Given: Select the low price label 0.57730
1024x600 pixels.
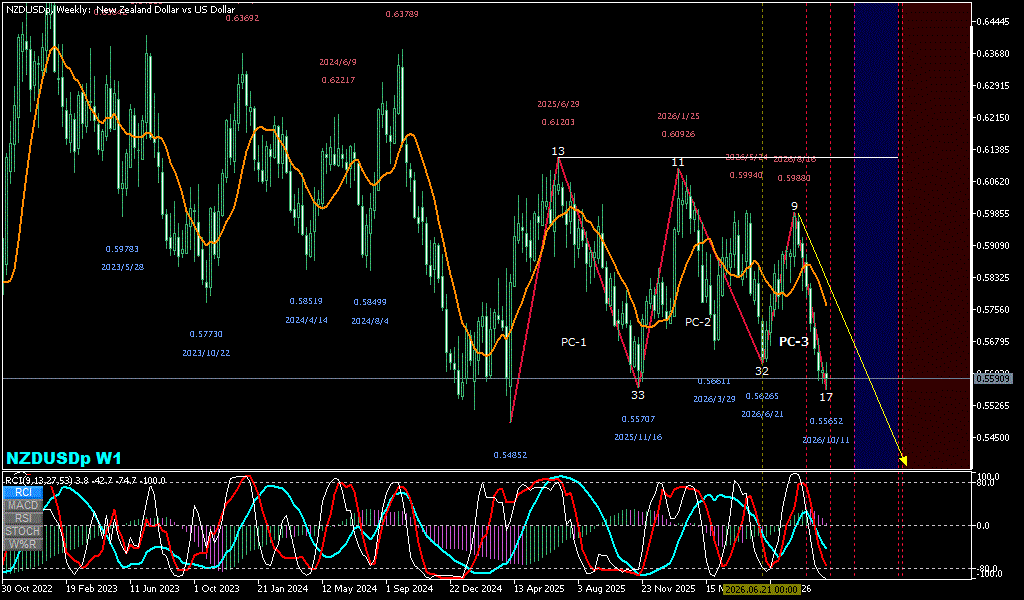Looking at the screenshot, I should pyautogui.click(x=206, y=334).
